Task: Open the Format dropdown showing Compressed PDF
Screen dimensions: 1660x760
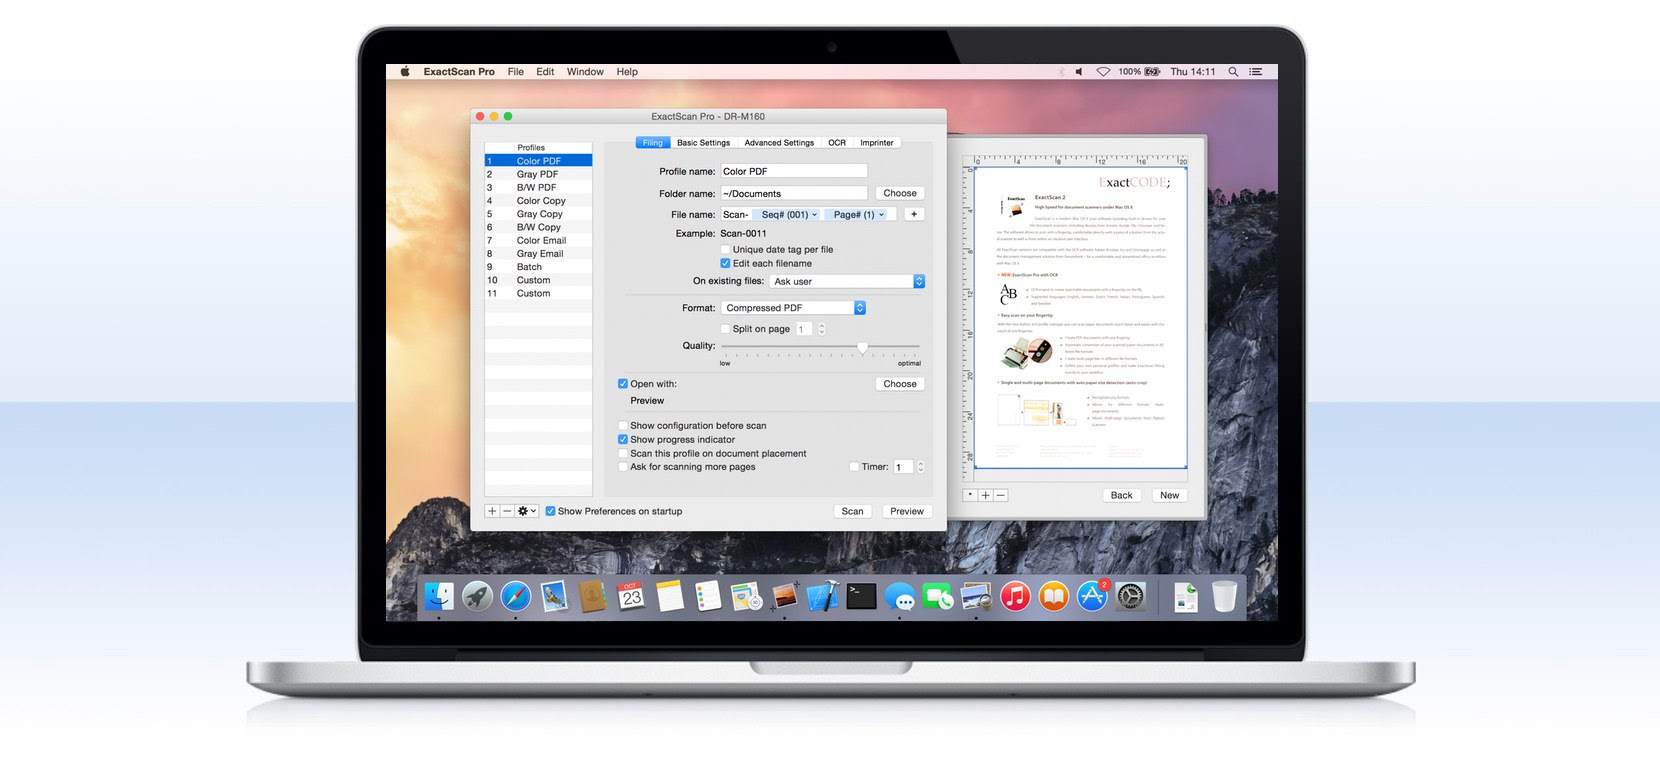Action: [793, 308]
